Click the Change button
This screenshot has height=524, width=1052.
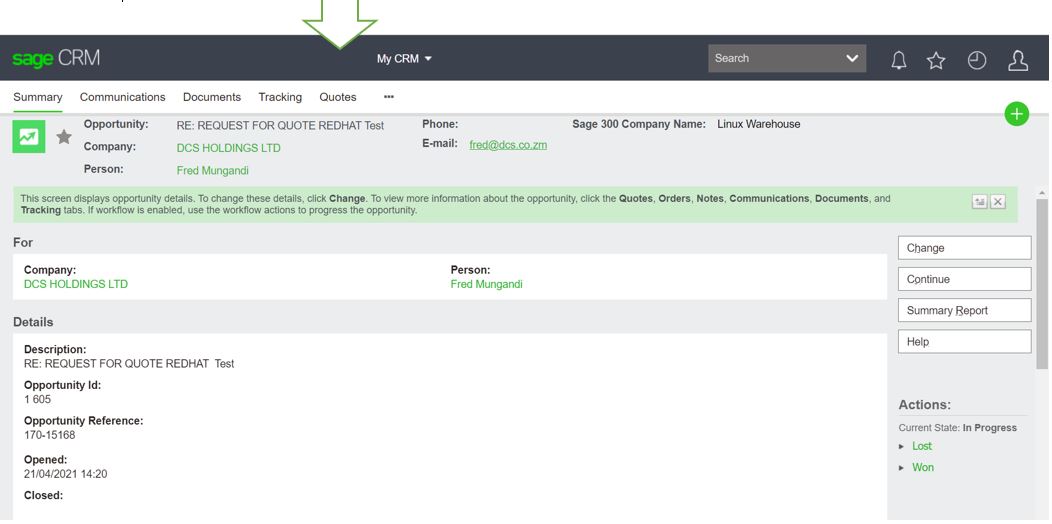(963, 248)
